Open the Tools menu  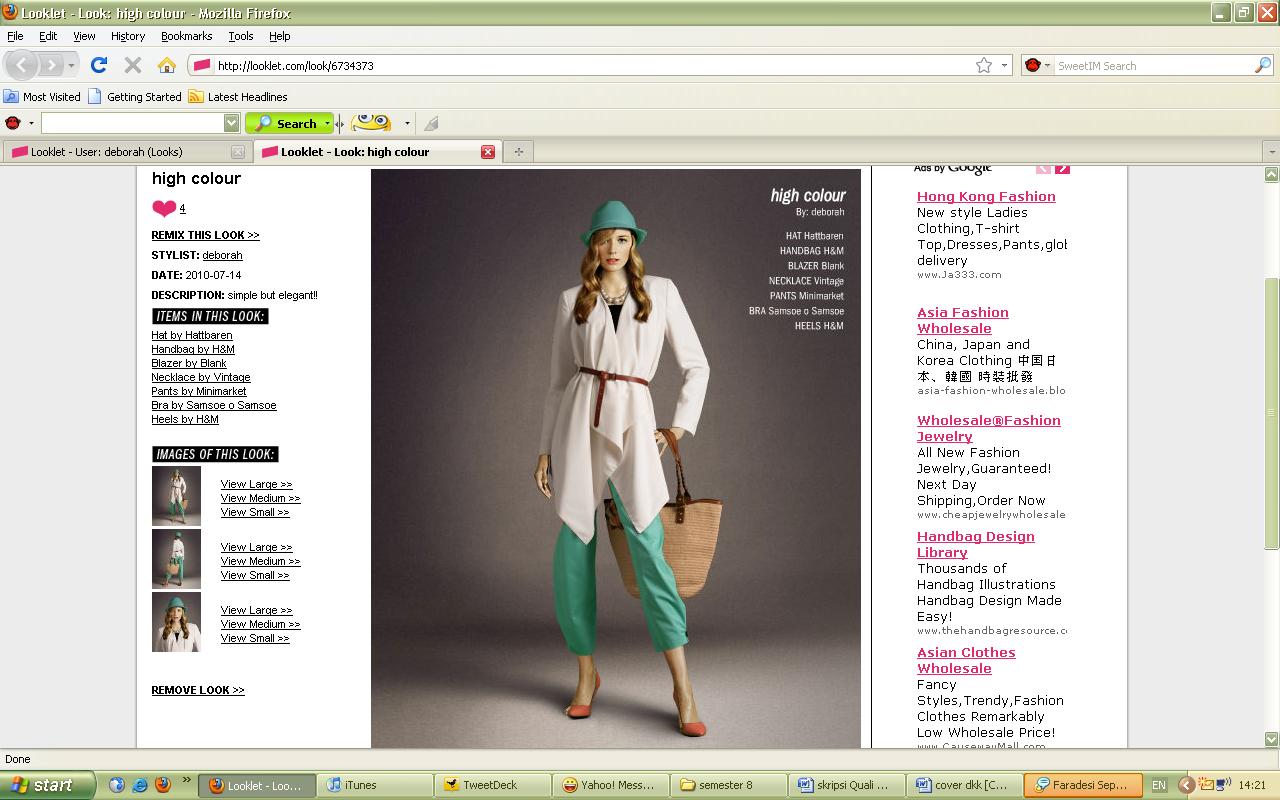[241, 36]
